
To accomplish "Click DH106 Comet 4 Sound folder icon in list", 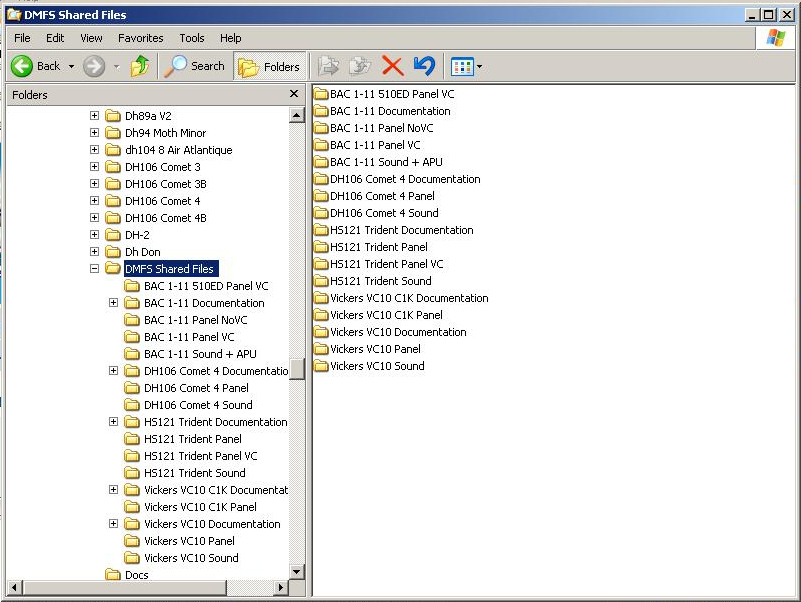I will coord(321,213).
